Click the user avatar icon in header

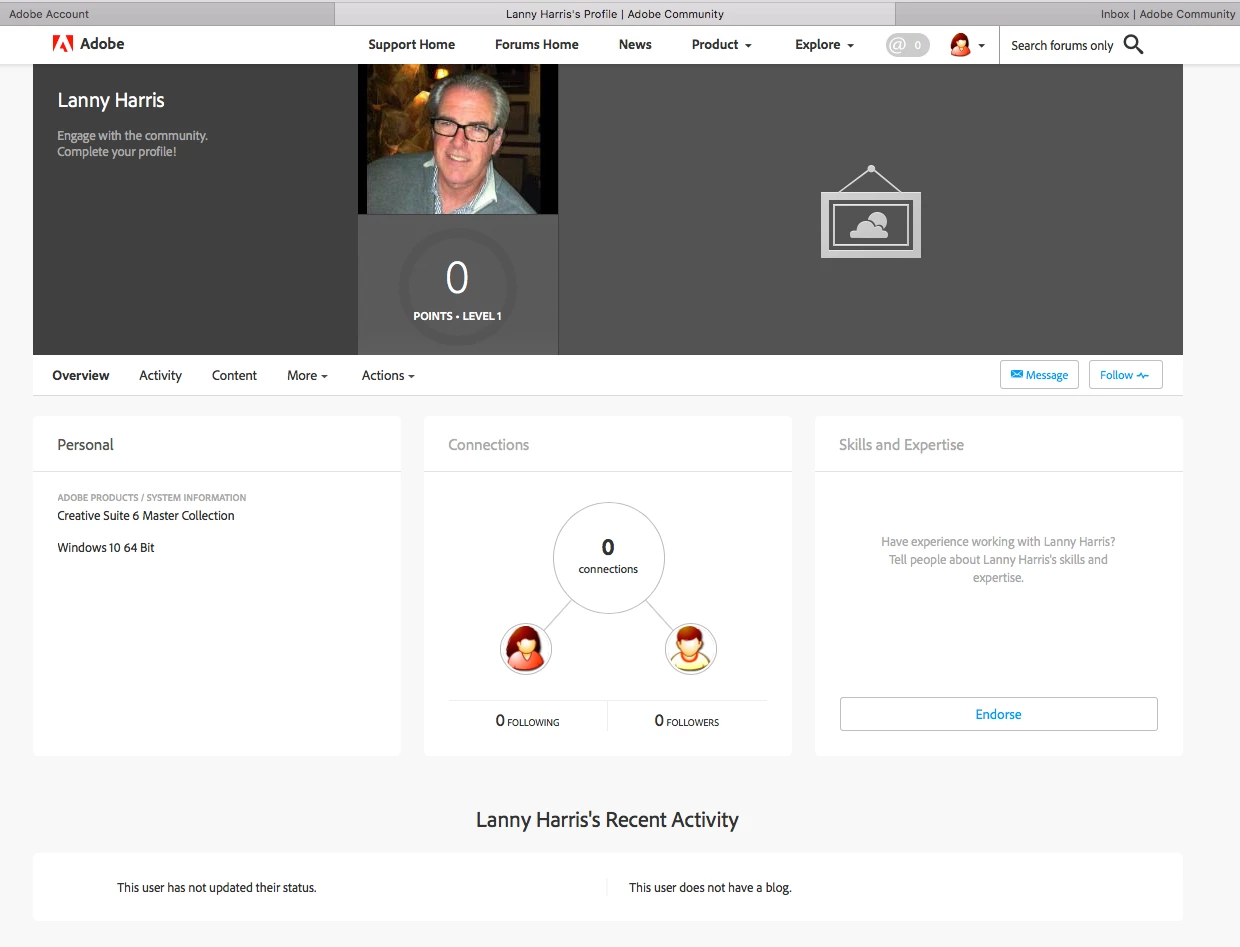[x=960, y=45]
